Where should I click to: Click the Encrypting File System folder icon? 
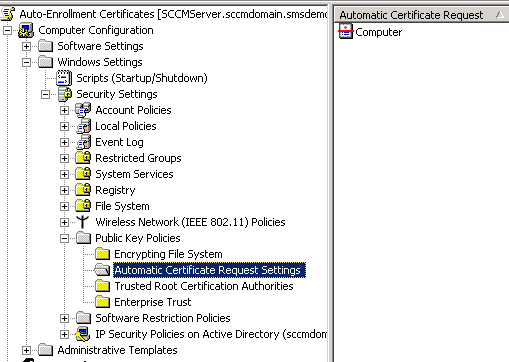click(x=103, y=254)
